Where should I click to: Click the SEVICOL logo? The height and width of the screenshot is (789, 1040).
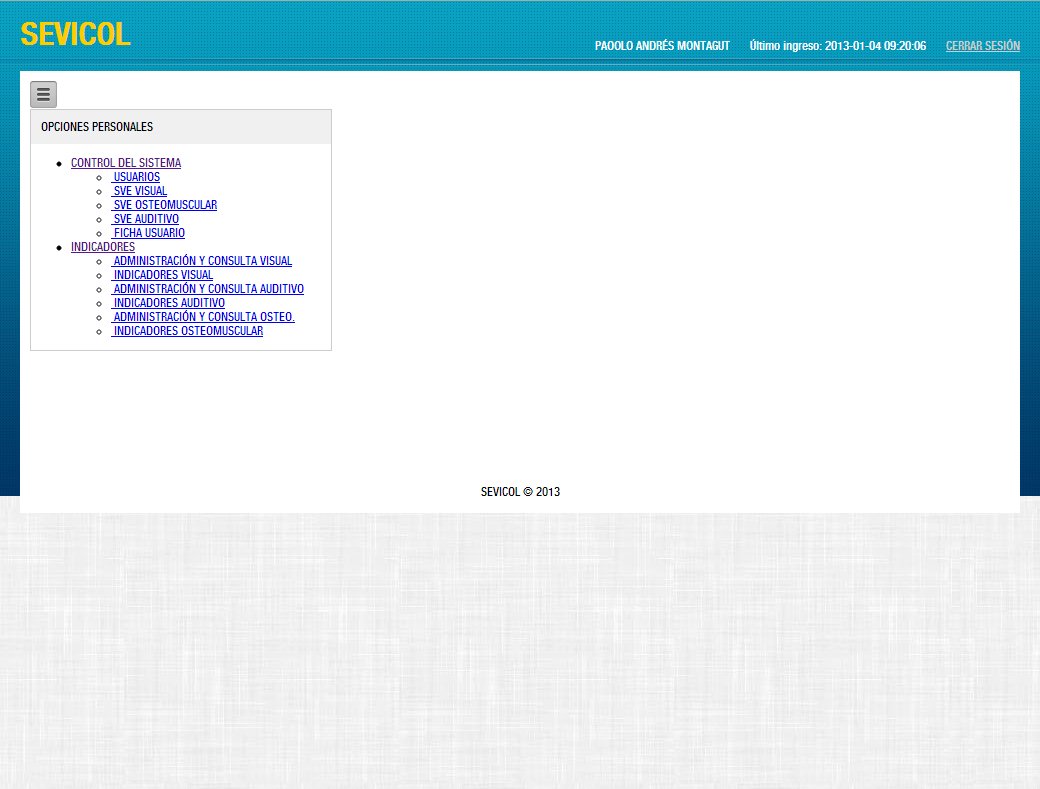click(75, 33)
